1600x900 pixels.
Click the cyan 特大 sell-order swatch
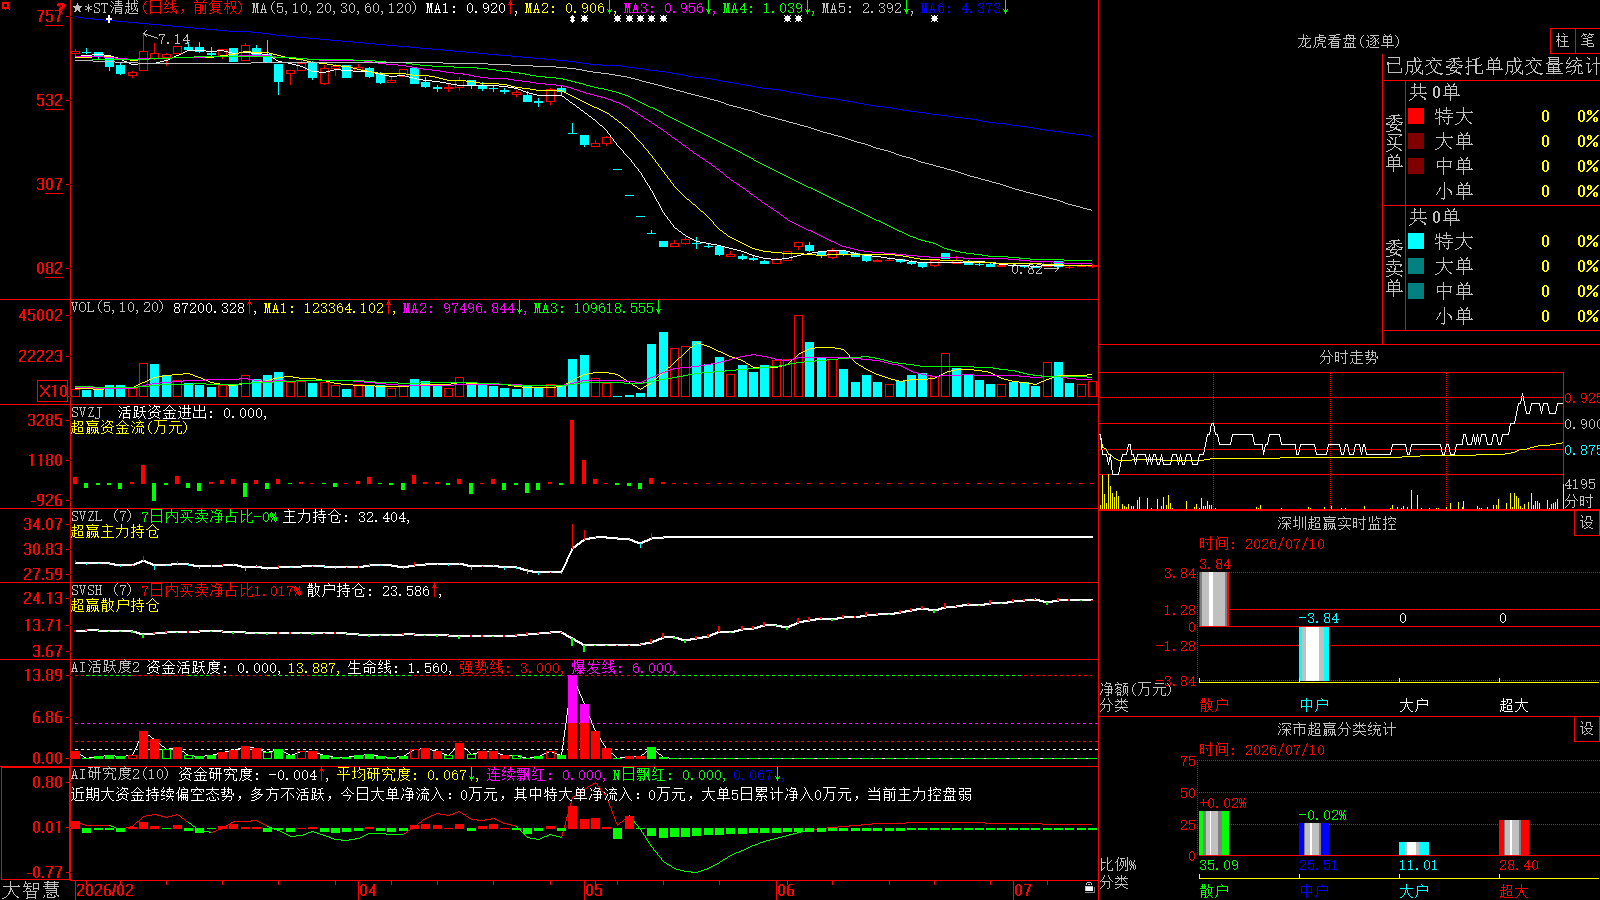point(1416,241)
